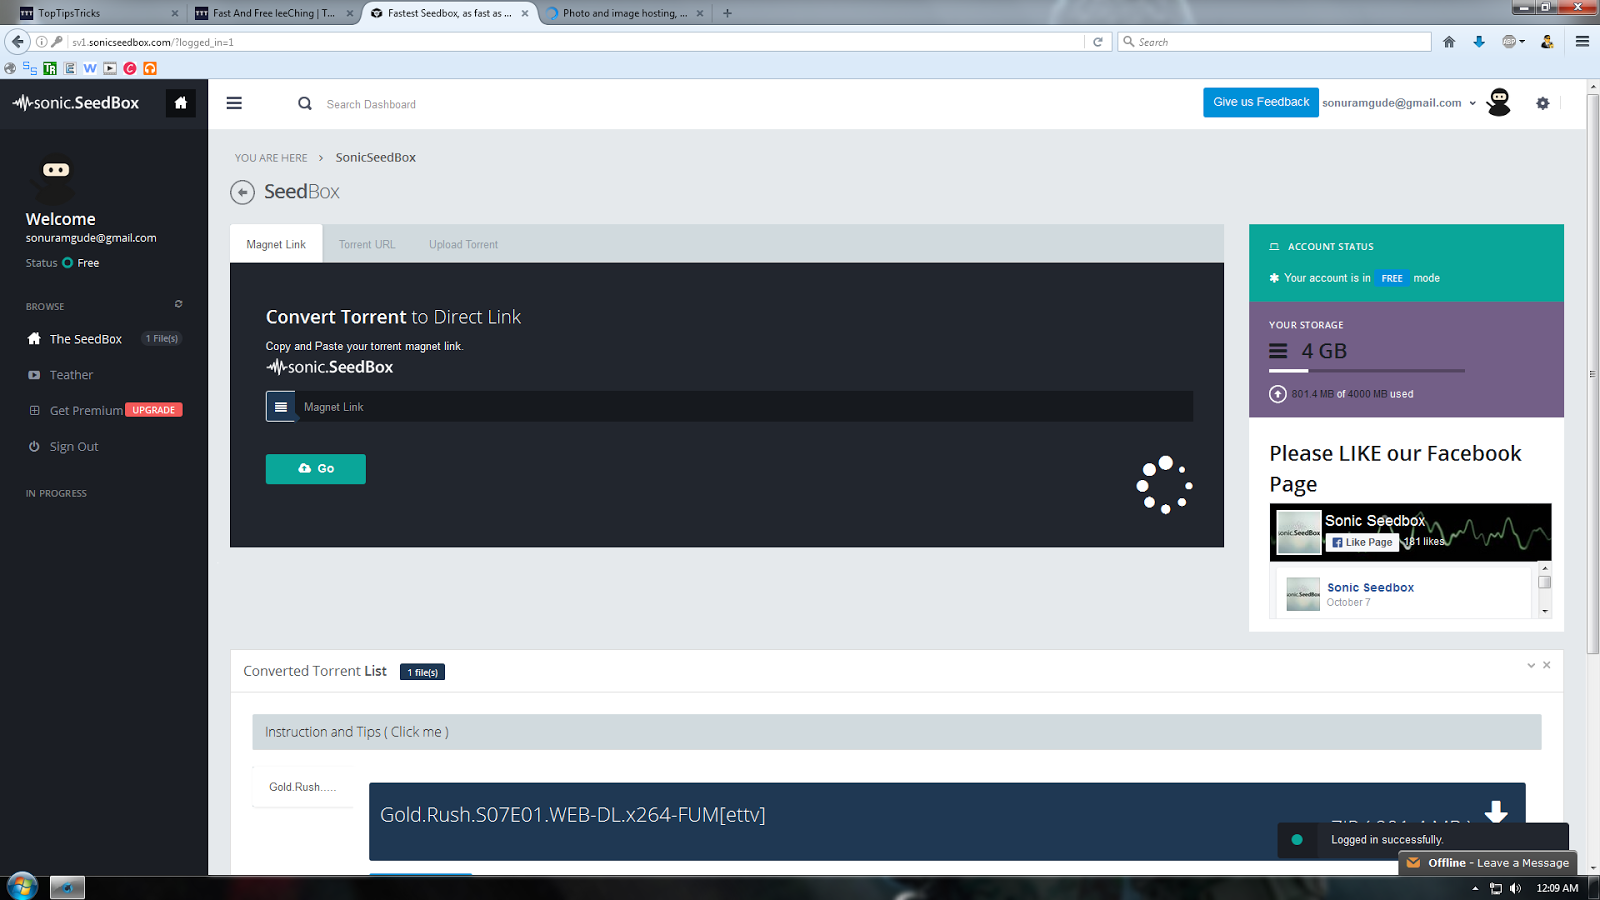
Task: Click the orange bookmark icon in bookmarks bar
Action: pyautogui.click(x=150, y=68)
